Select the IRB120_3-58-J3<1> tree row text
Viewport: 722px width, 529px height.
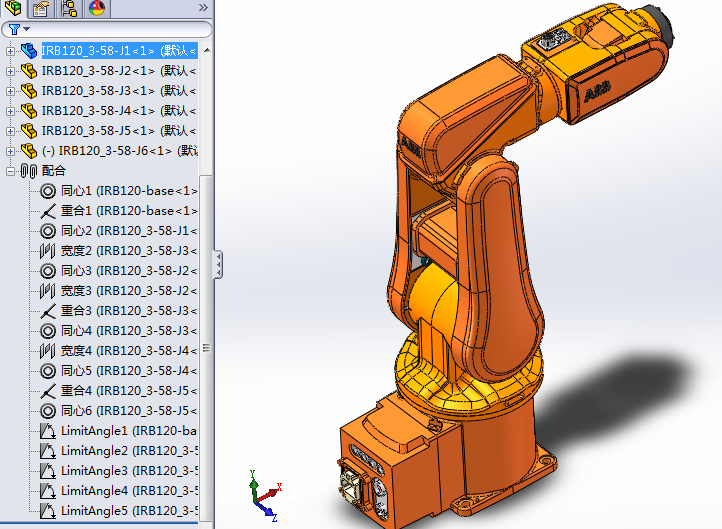(x=119, y=91)
